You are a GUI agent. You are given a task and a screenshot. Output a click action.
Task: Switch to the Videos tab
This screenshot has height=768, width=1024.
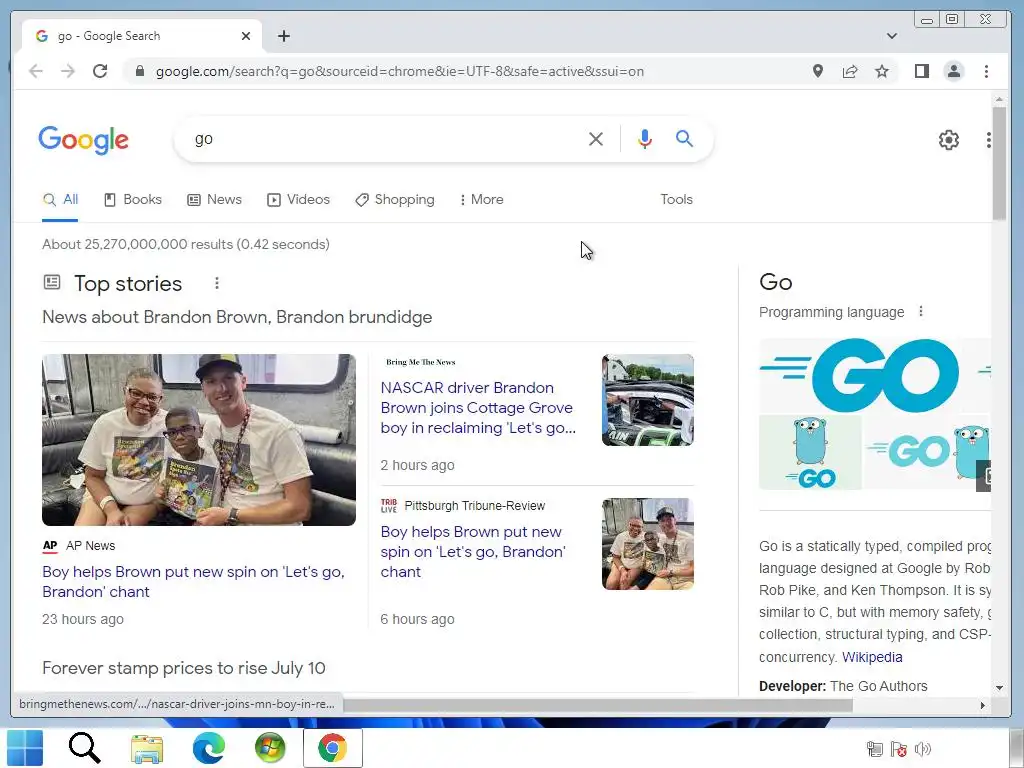(x=298, y=200)
